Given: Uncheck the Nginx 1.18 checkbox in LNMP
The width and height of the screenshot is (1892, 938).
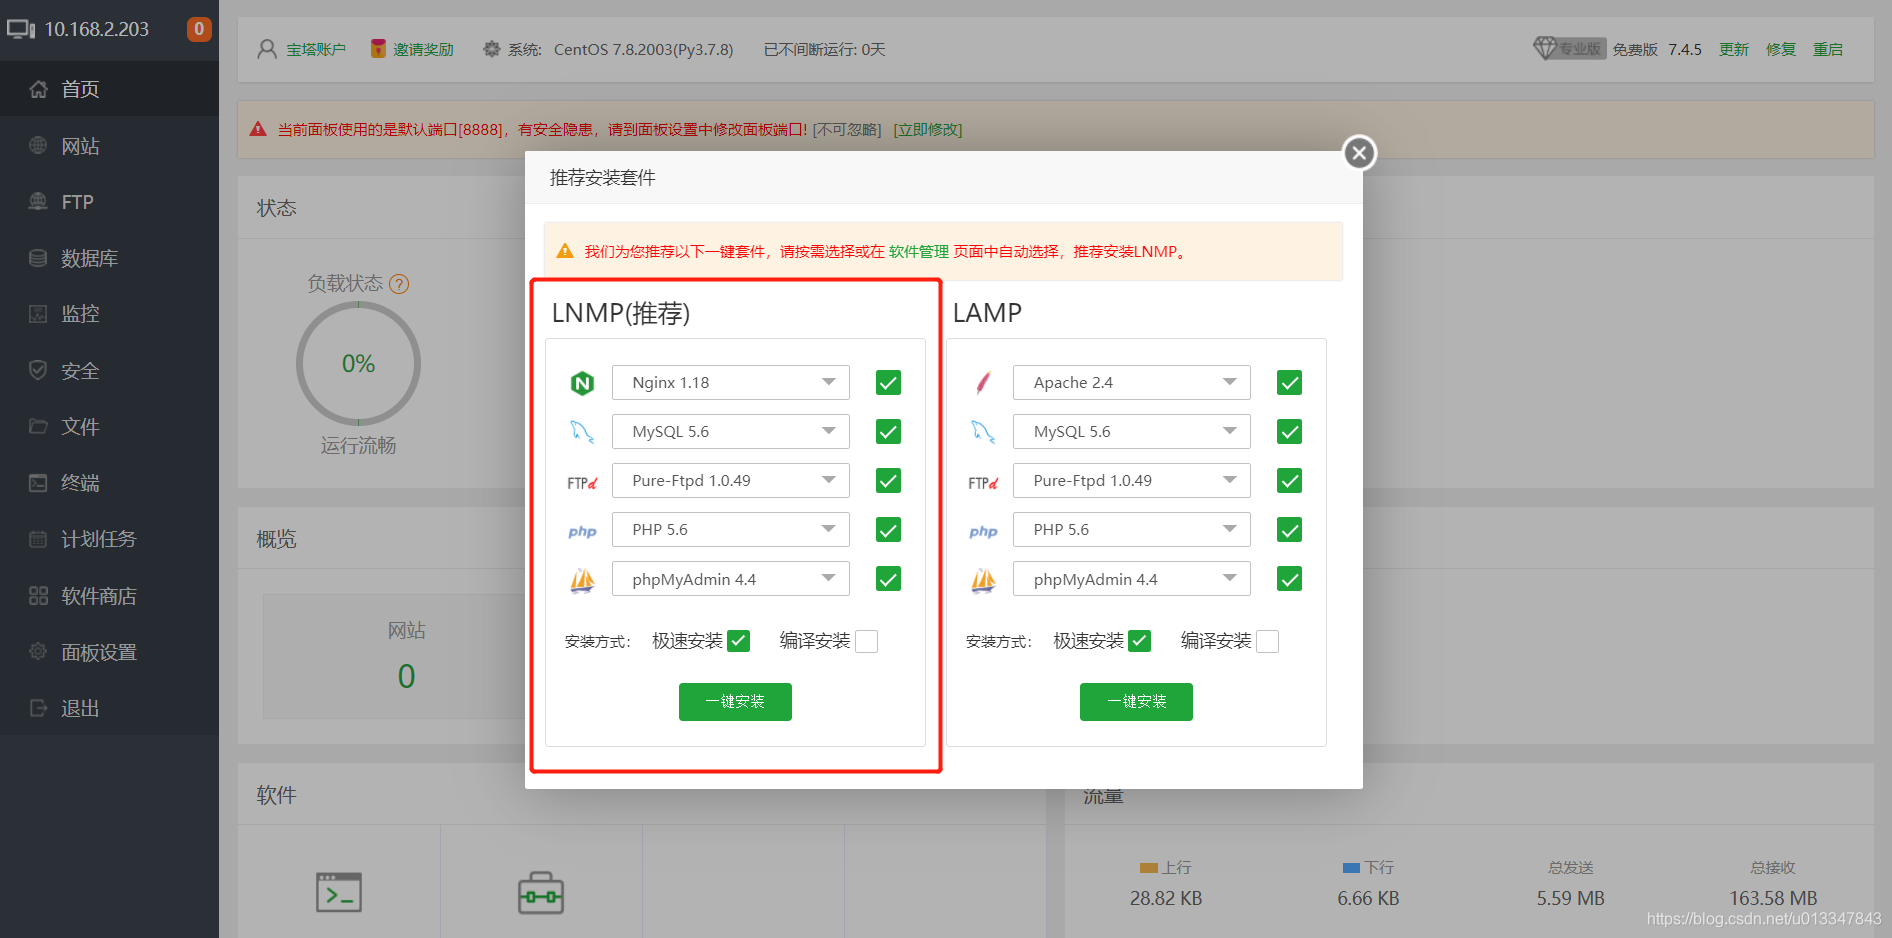Looking at the screenshot, I should click(888, 383).
